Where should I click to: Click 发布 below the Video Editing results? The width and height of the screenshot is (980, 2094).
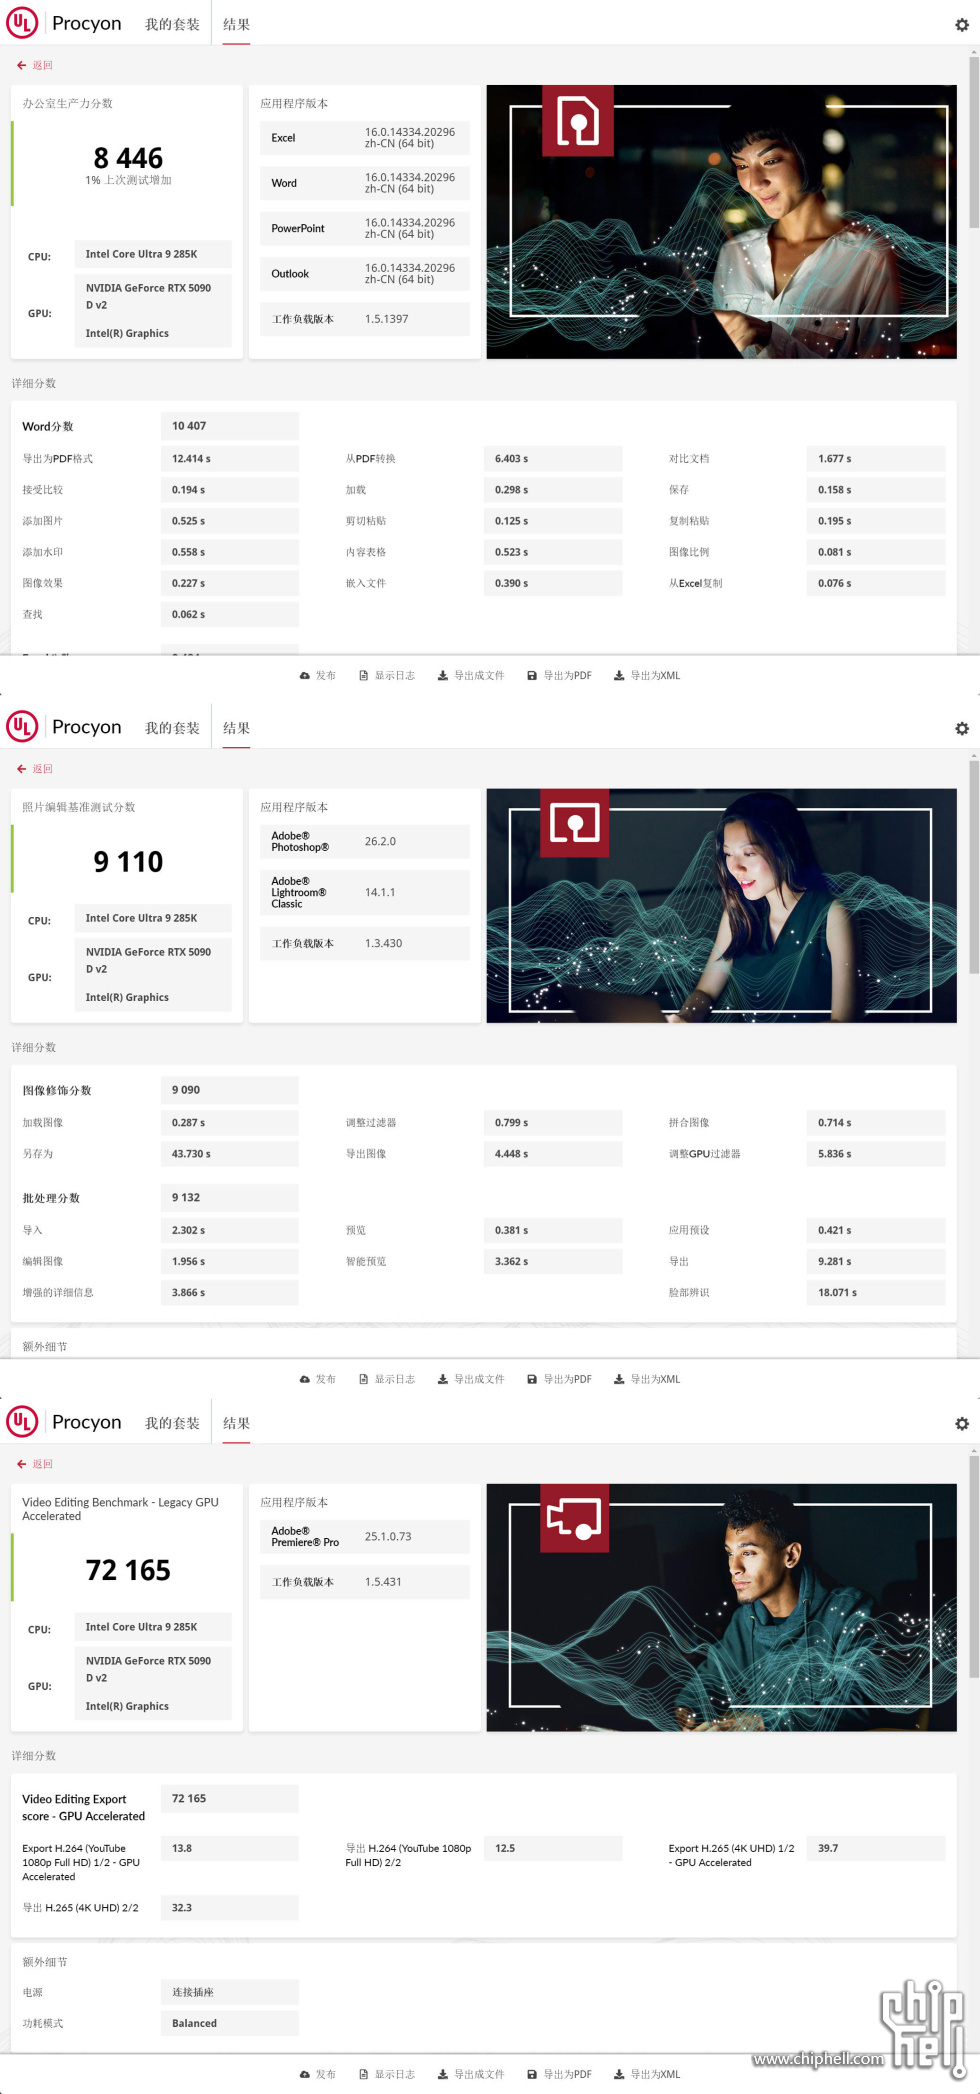point(317,2074)
